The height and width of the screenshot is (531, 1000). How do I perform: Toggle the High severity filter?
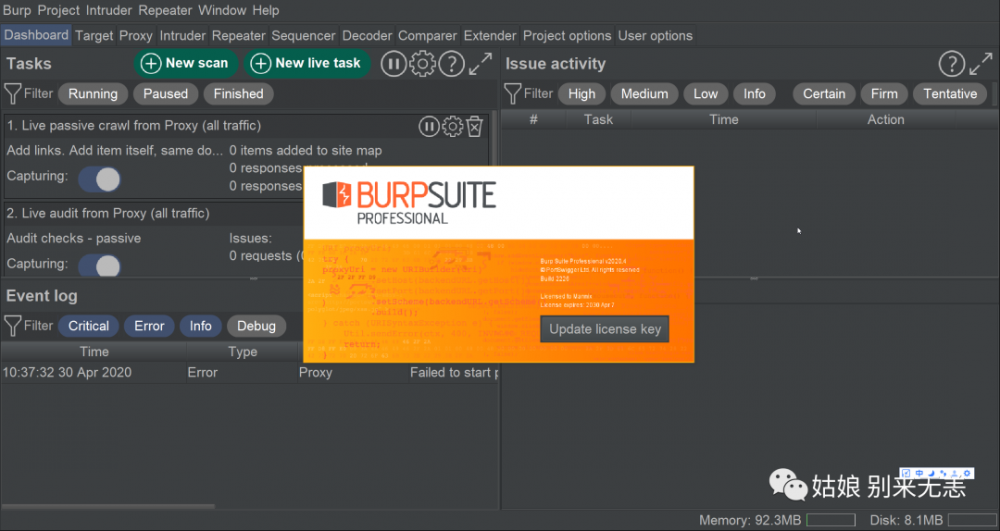coord(582,94)
